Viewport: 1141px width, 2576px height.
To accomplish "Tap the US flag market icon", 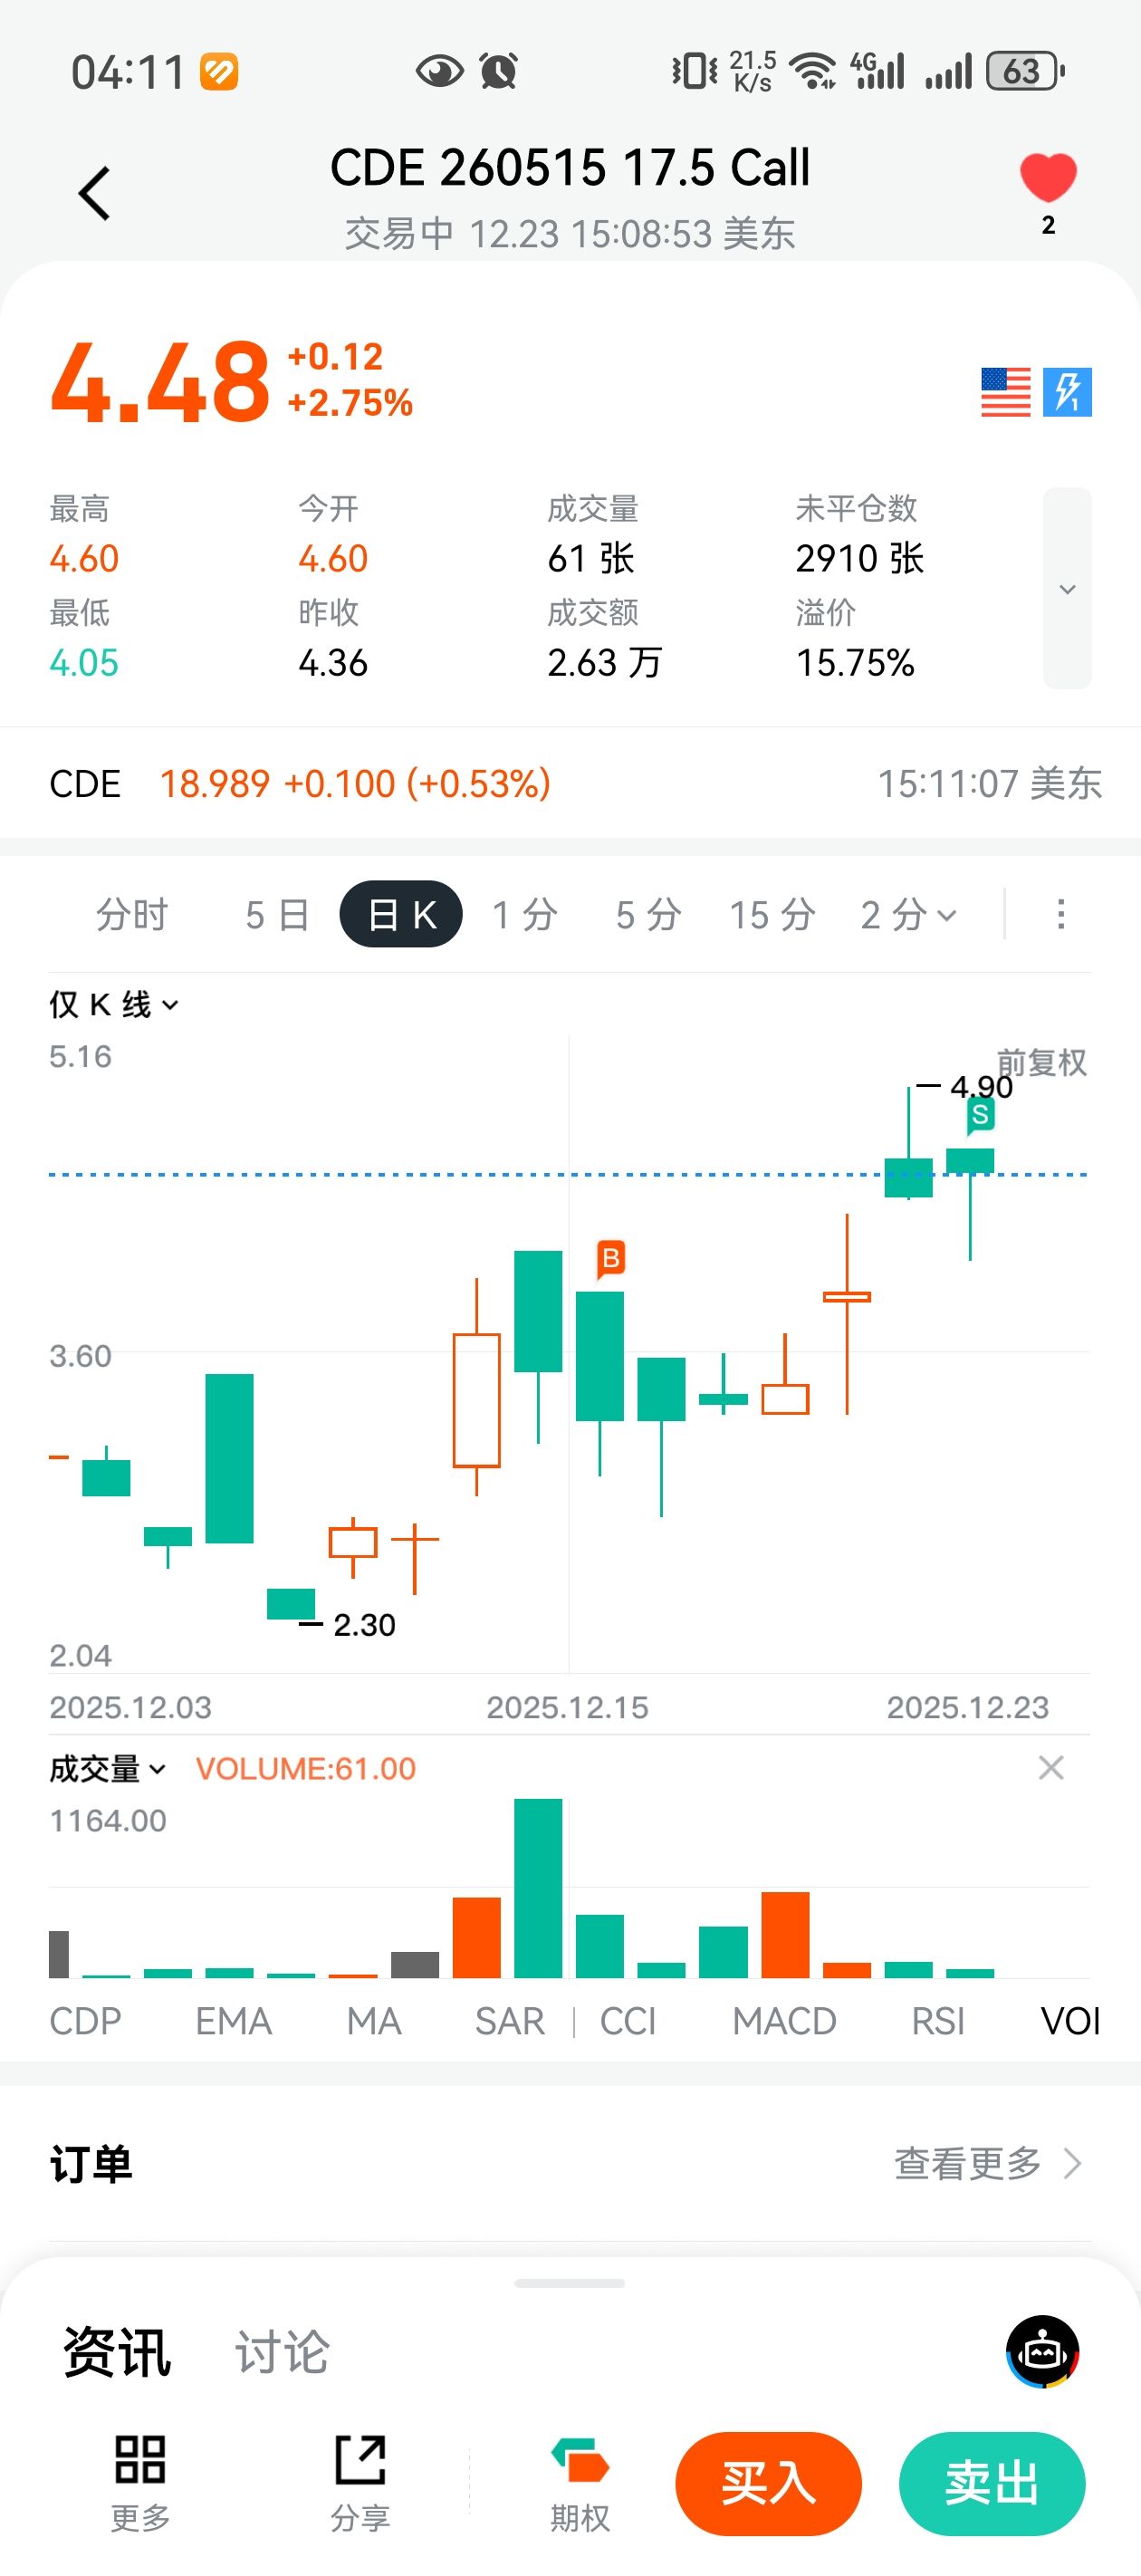I will (x=1005, y=392).
